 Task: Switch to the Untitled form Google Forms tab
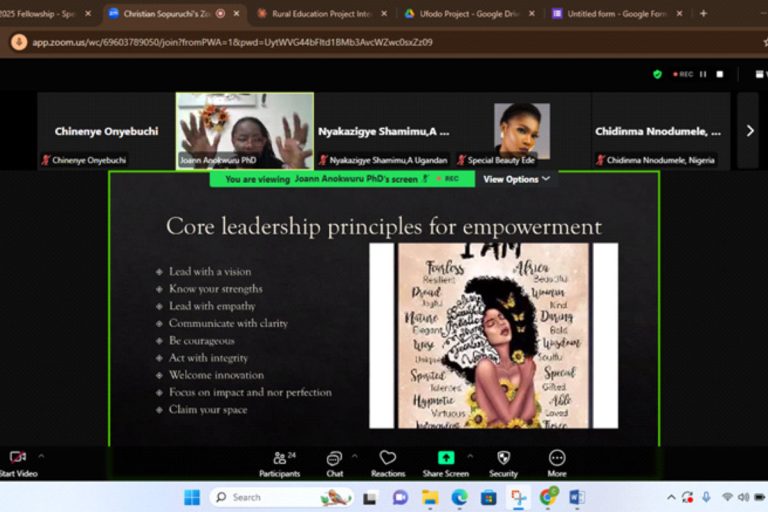613,14
